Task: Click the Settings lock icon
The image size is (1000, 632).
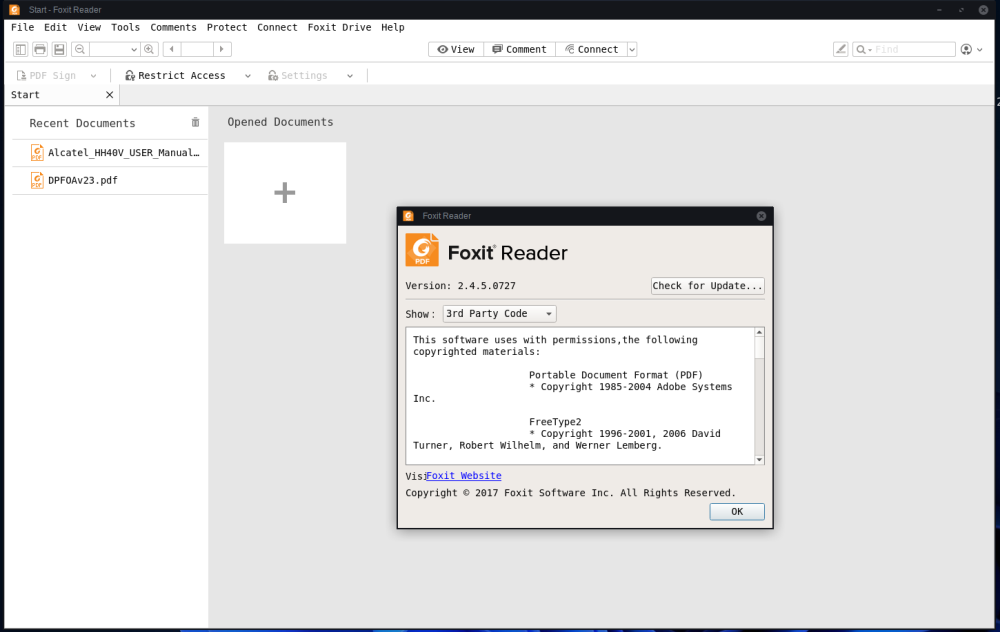Action: [x=273, y=75]
